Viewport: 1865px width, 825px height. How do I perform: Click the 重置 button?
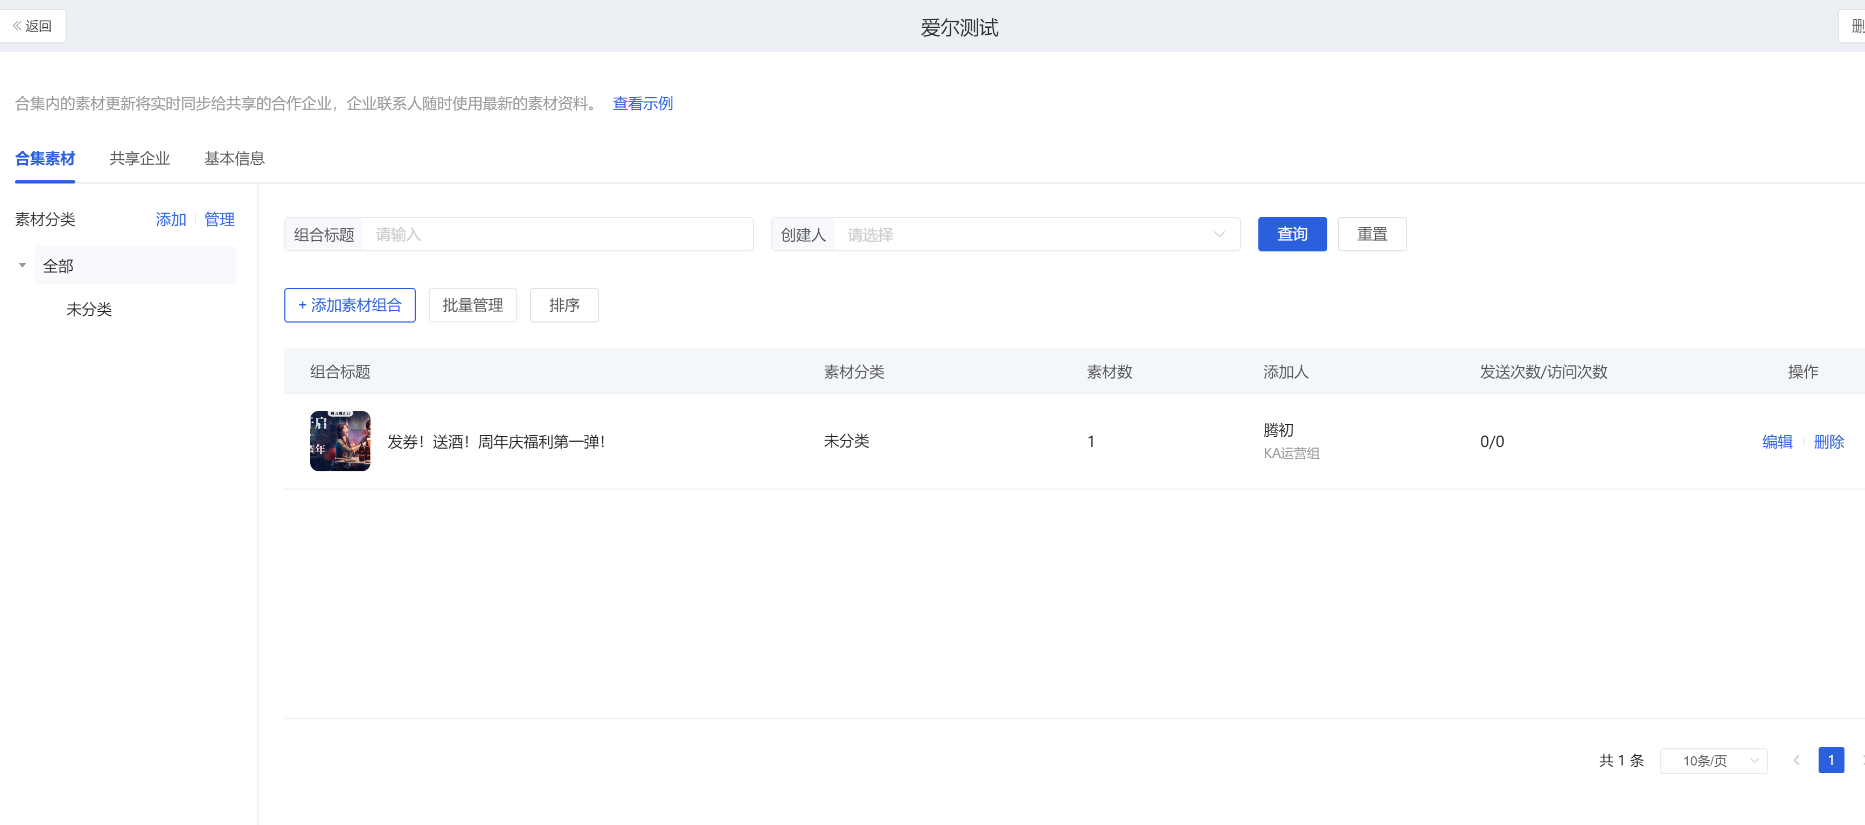click(x=1372, y=234)
